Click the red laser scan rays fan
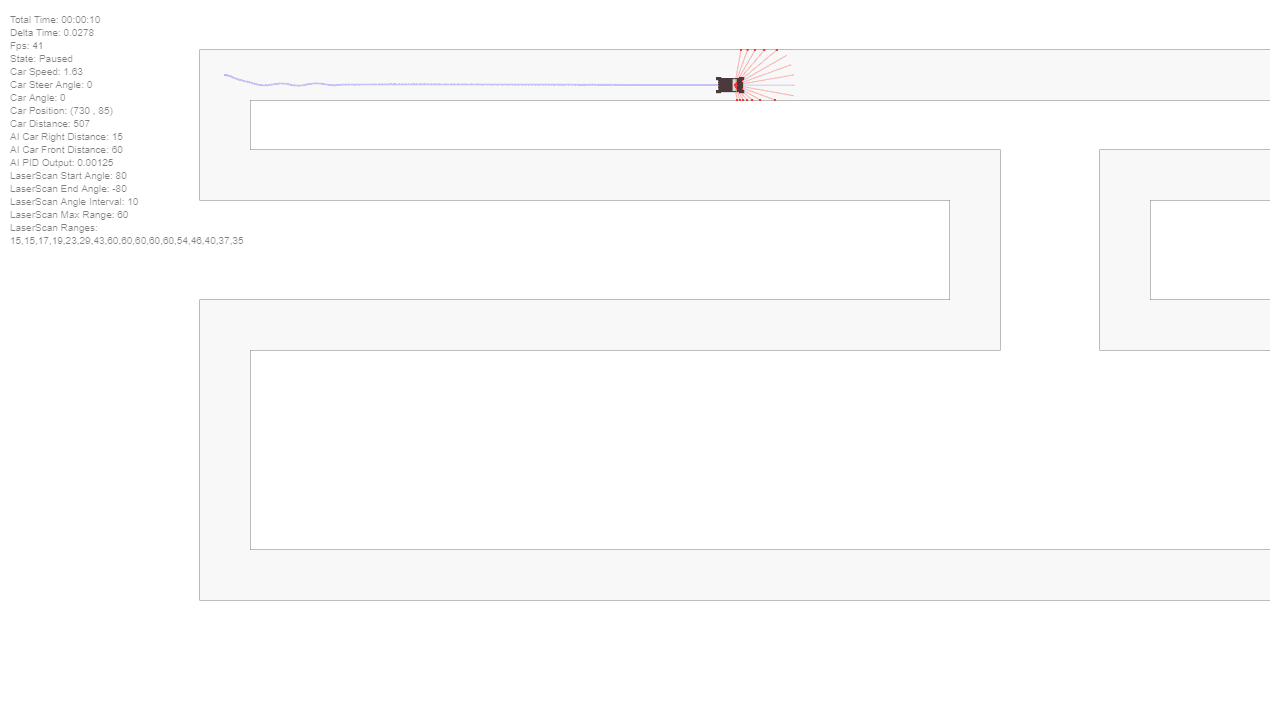 point(765,75)
